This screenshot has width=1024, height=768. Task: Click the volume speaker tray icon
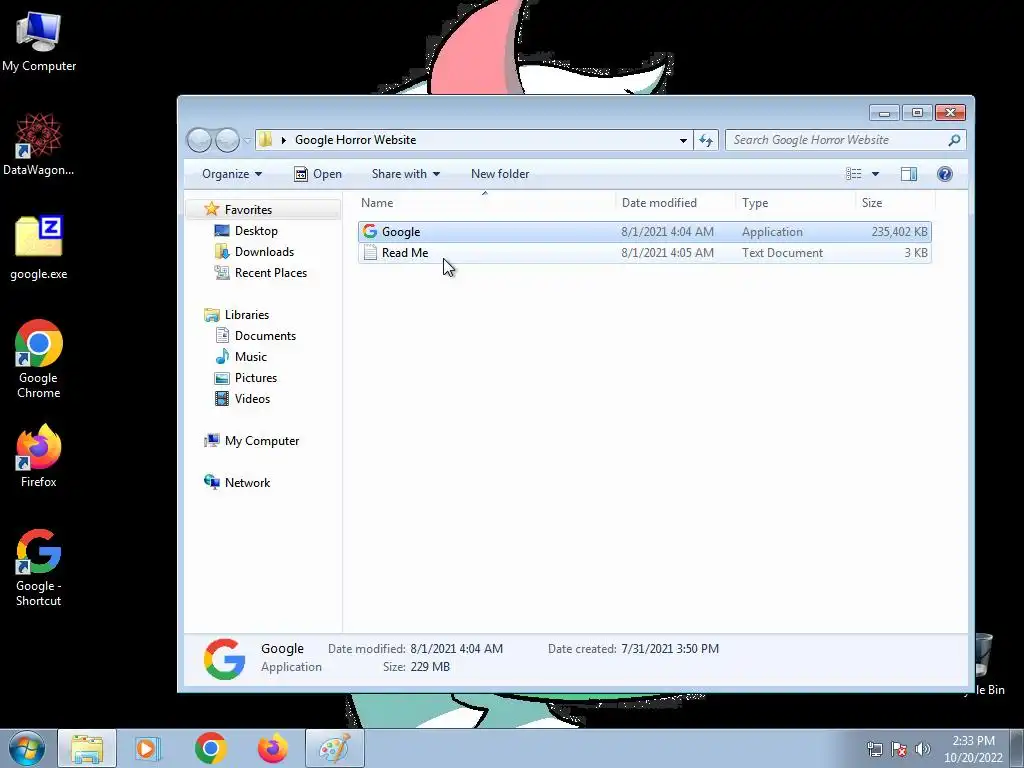tap(923, 749)
